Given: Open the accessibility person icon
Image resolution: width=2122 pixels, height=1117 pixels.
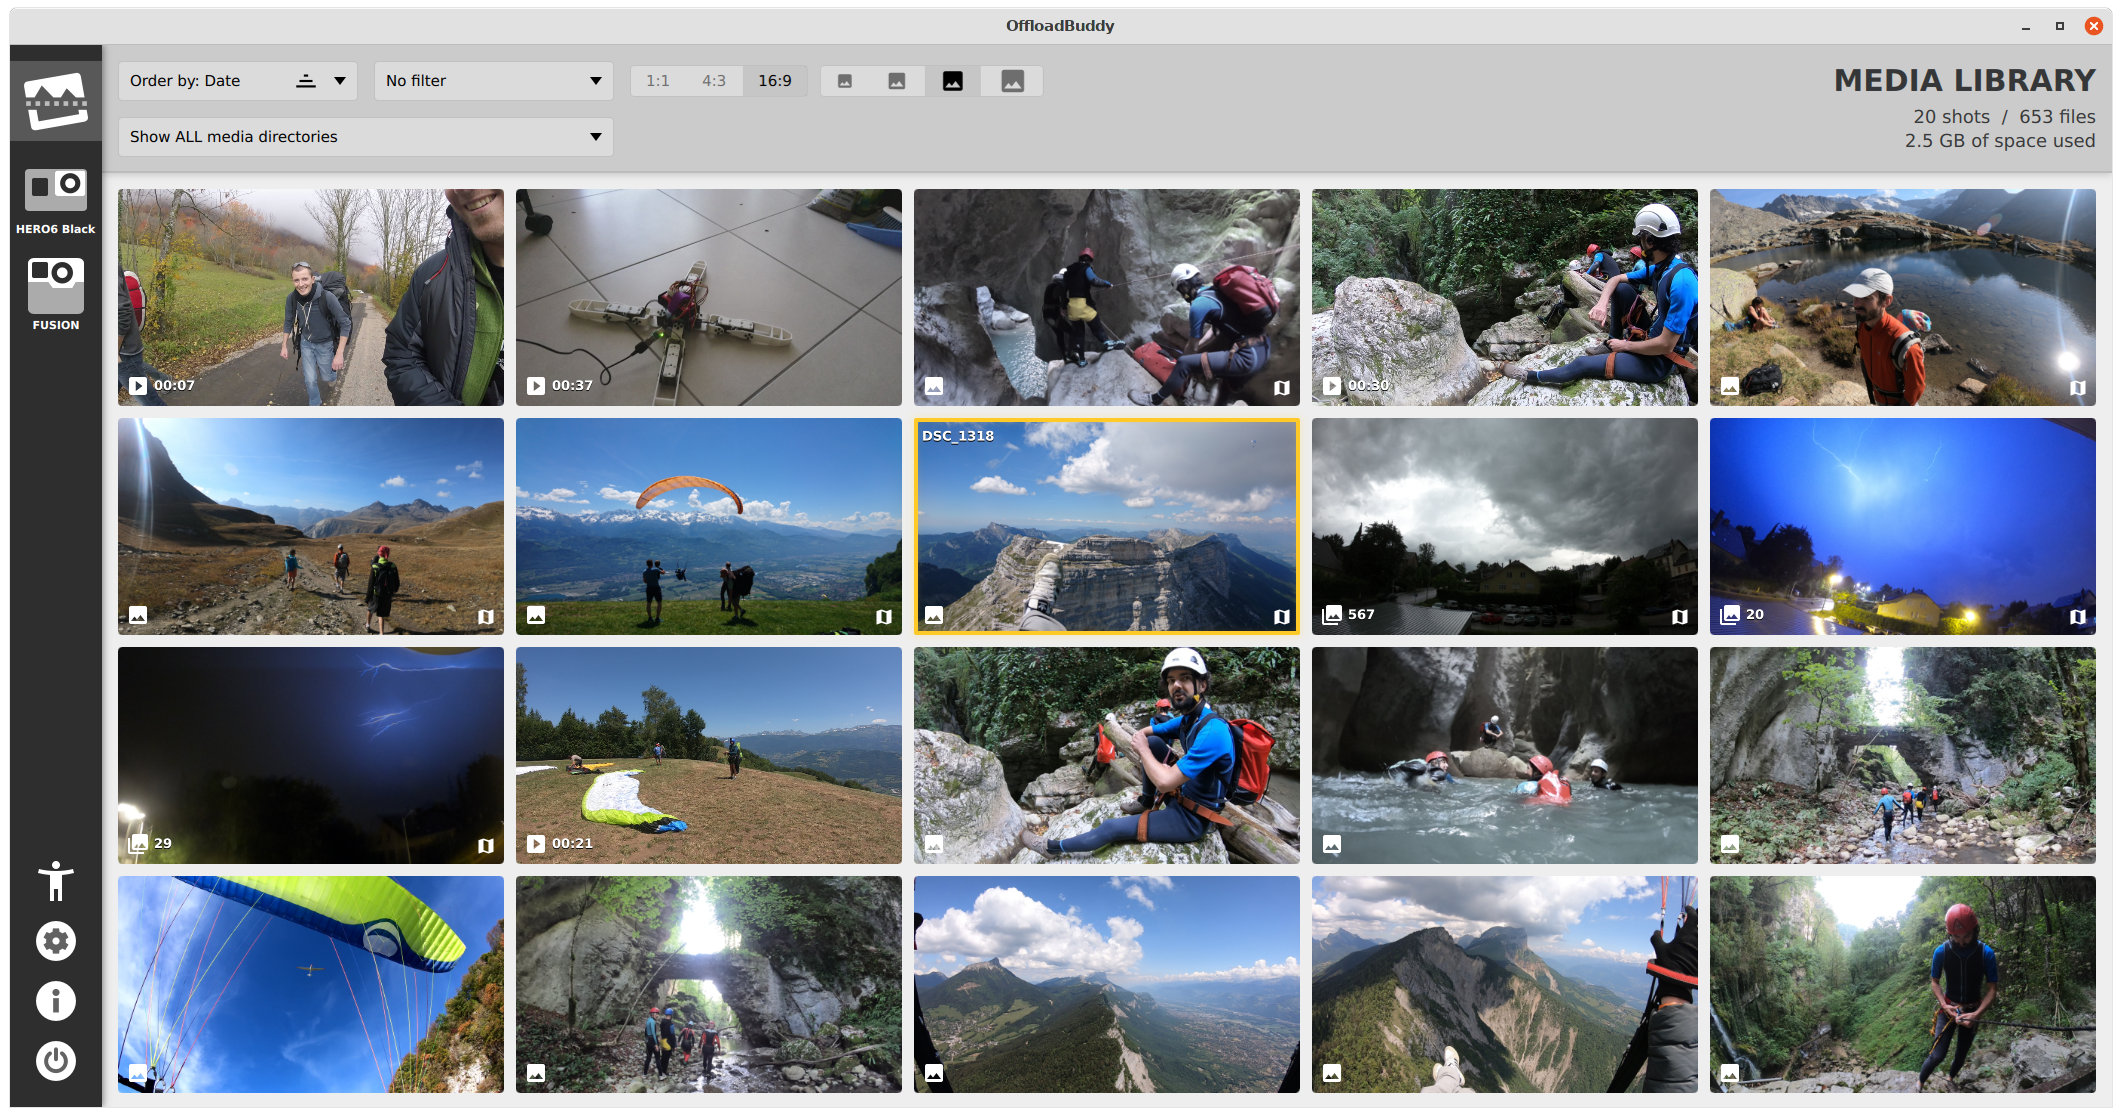Looking at the screenshot, I should click(56, 881).
